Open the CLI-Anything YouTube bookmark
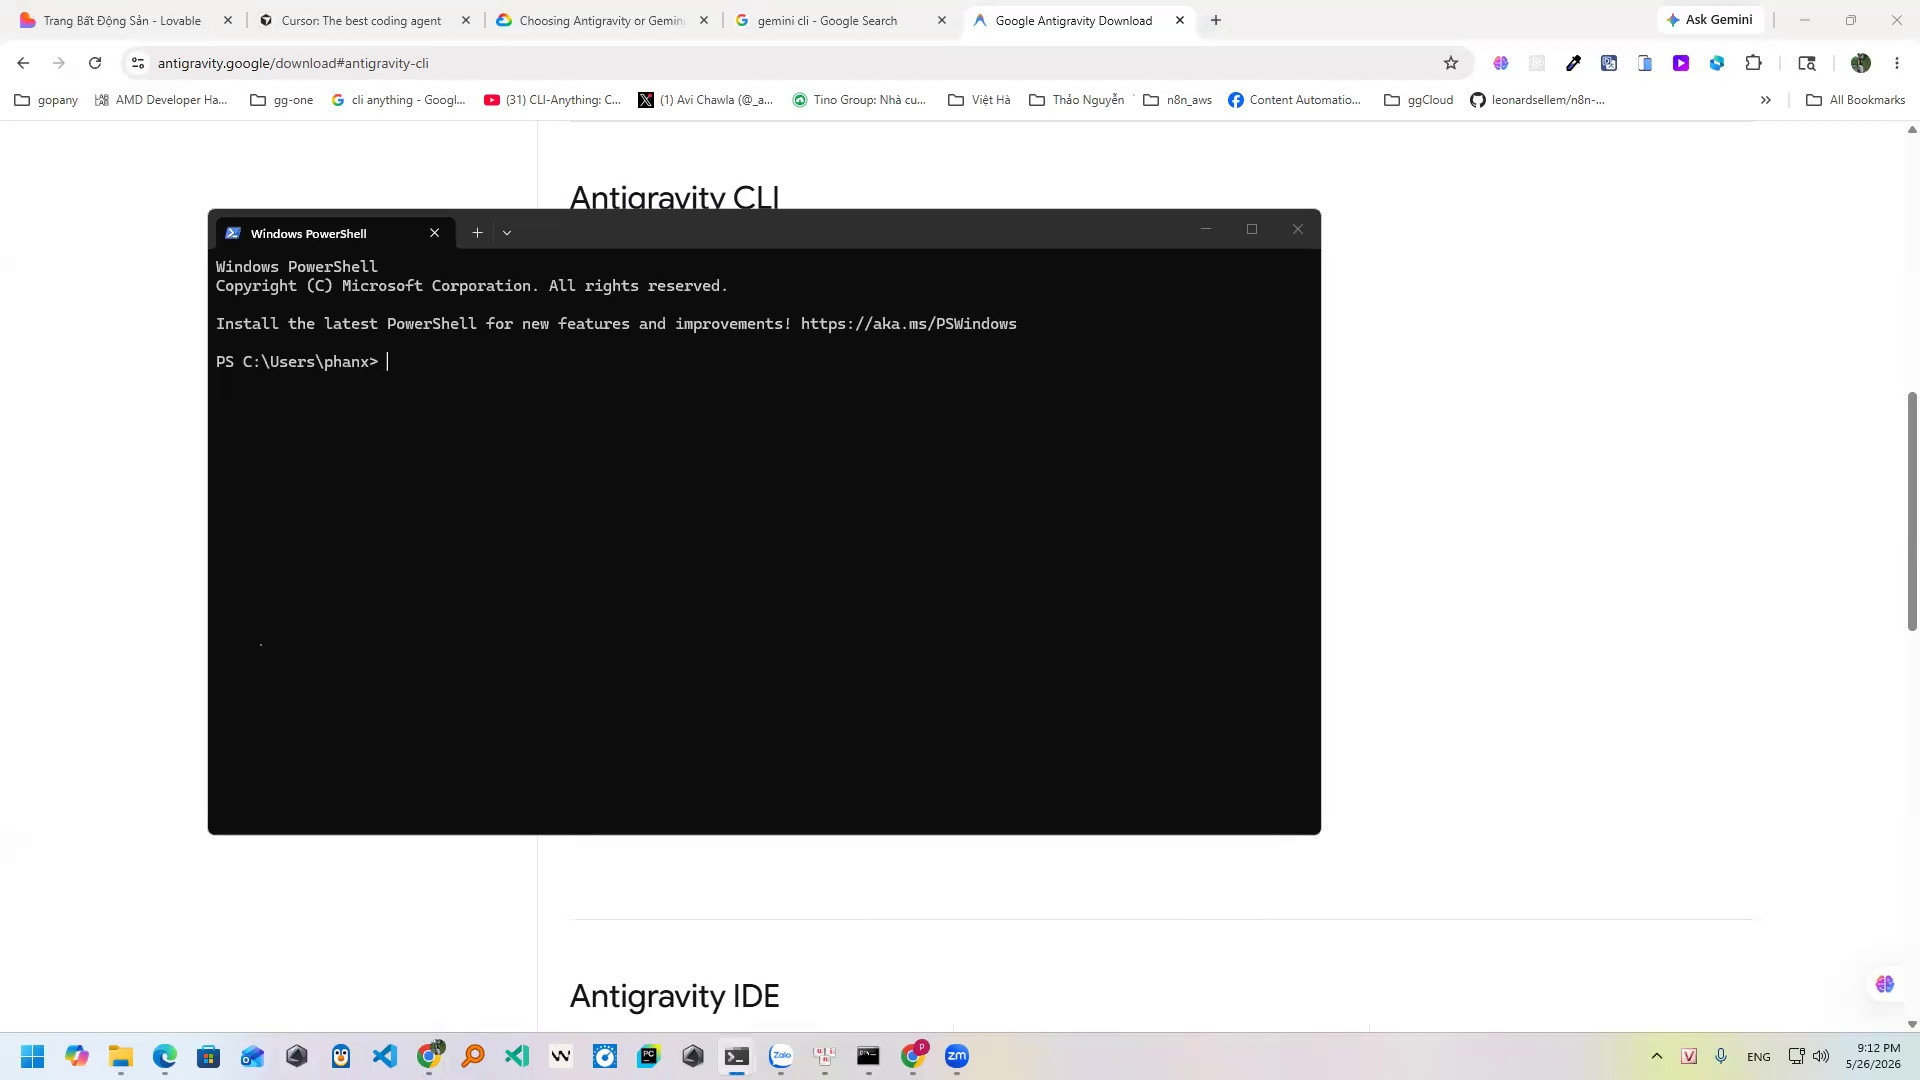This screenshot has width=1920, height=1080. (x=552, y=100)
